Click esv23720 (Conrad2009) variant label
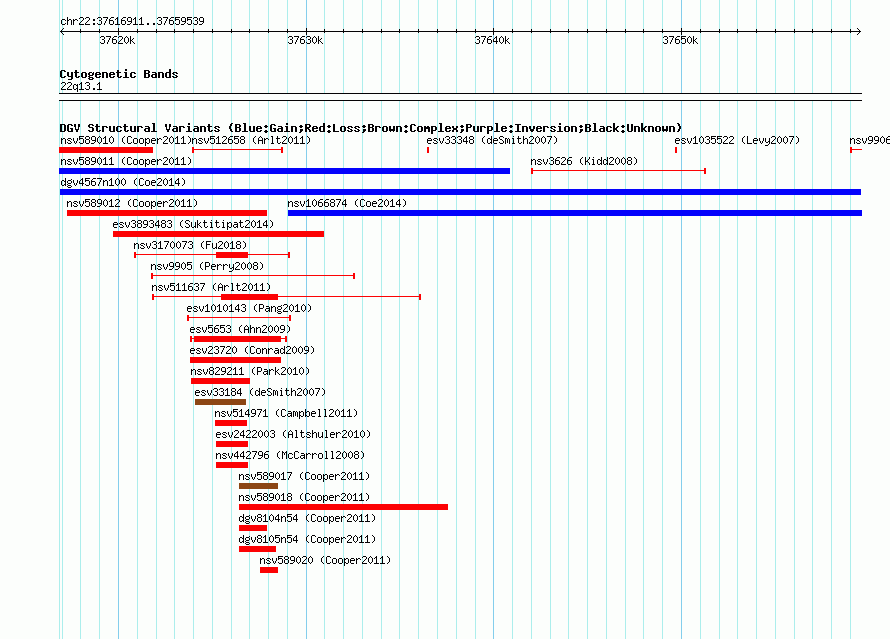Screen dimensions: 890x639 tap(252, 350)
